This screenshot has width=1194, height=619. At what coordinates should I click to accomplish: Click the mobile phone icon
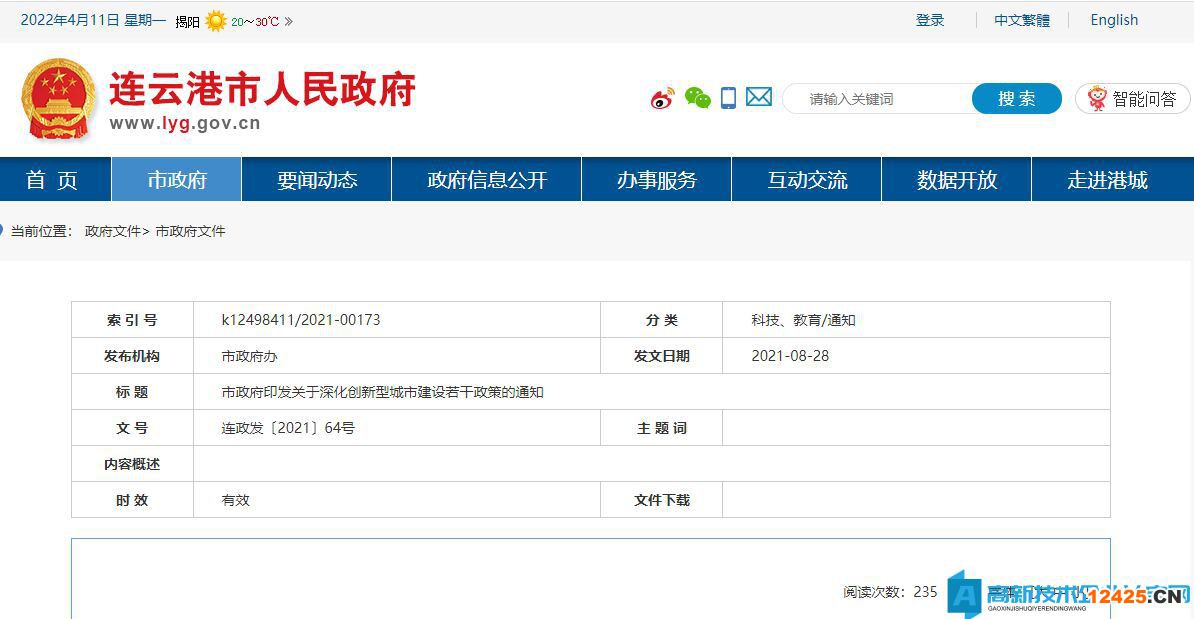point(728,98)
